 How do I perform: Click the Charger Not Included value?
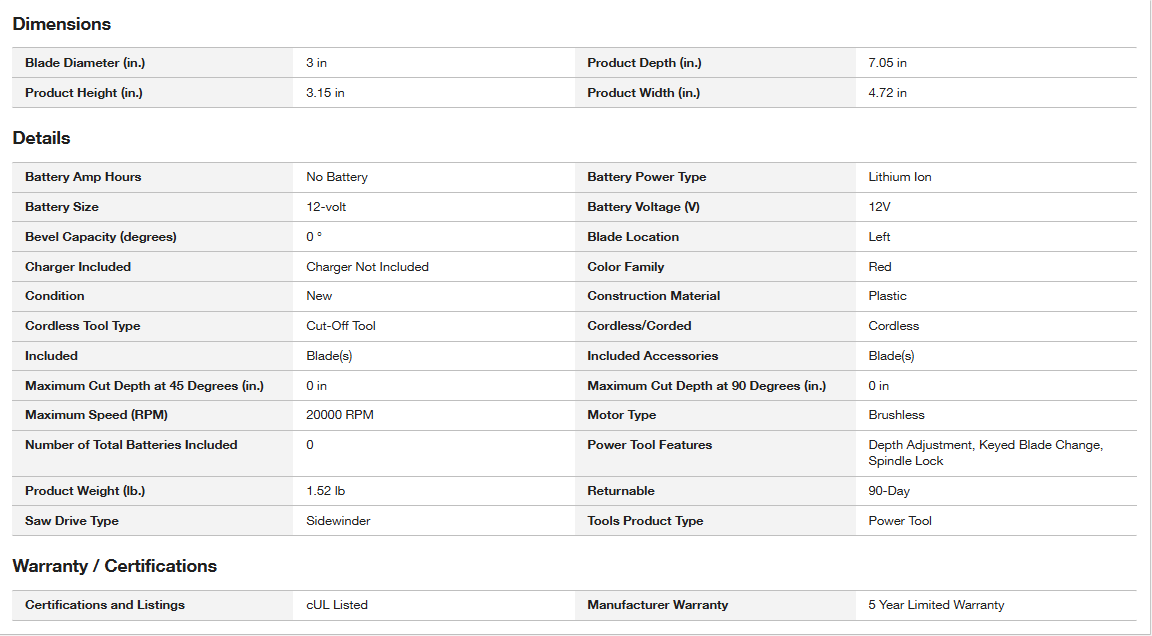point(367,267)
